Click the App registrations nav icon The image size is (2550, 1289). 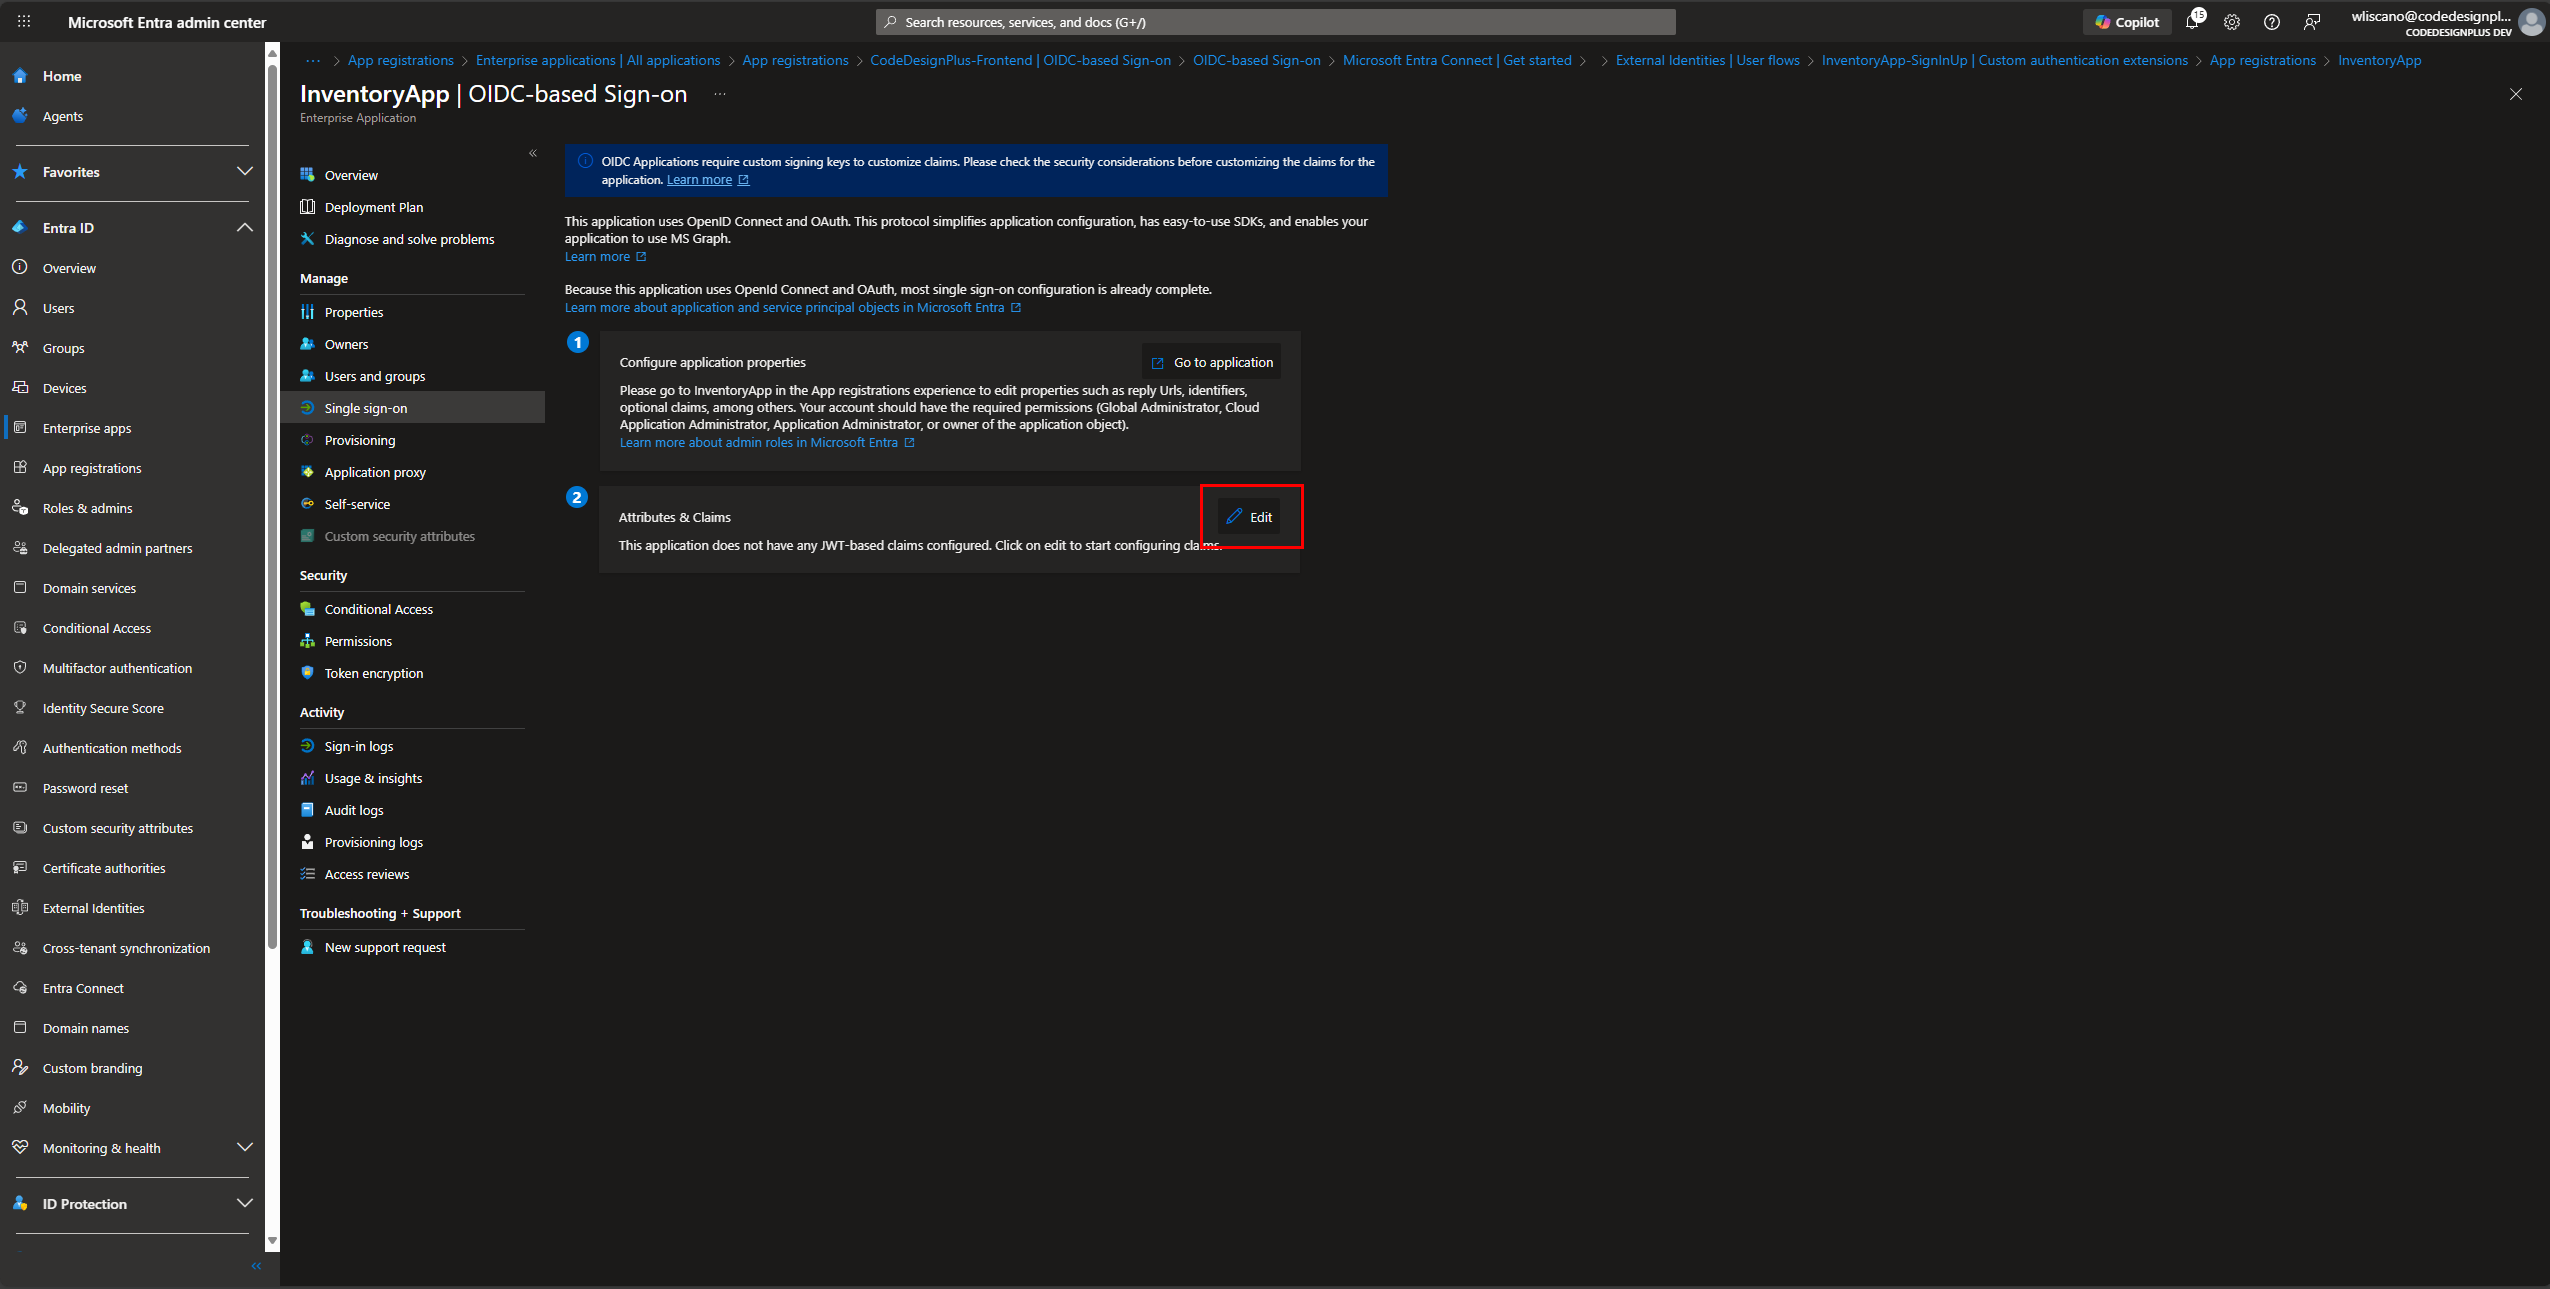point(20,467)
